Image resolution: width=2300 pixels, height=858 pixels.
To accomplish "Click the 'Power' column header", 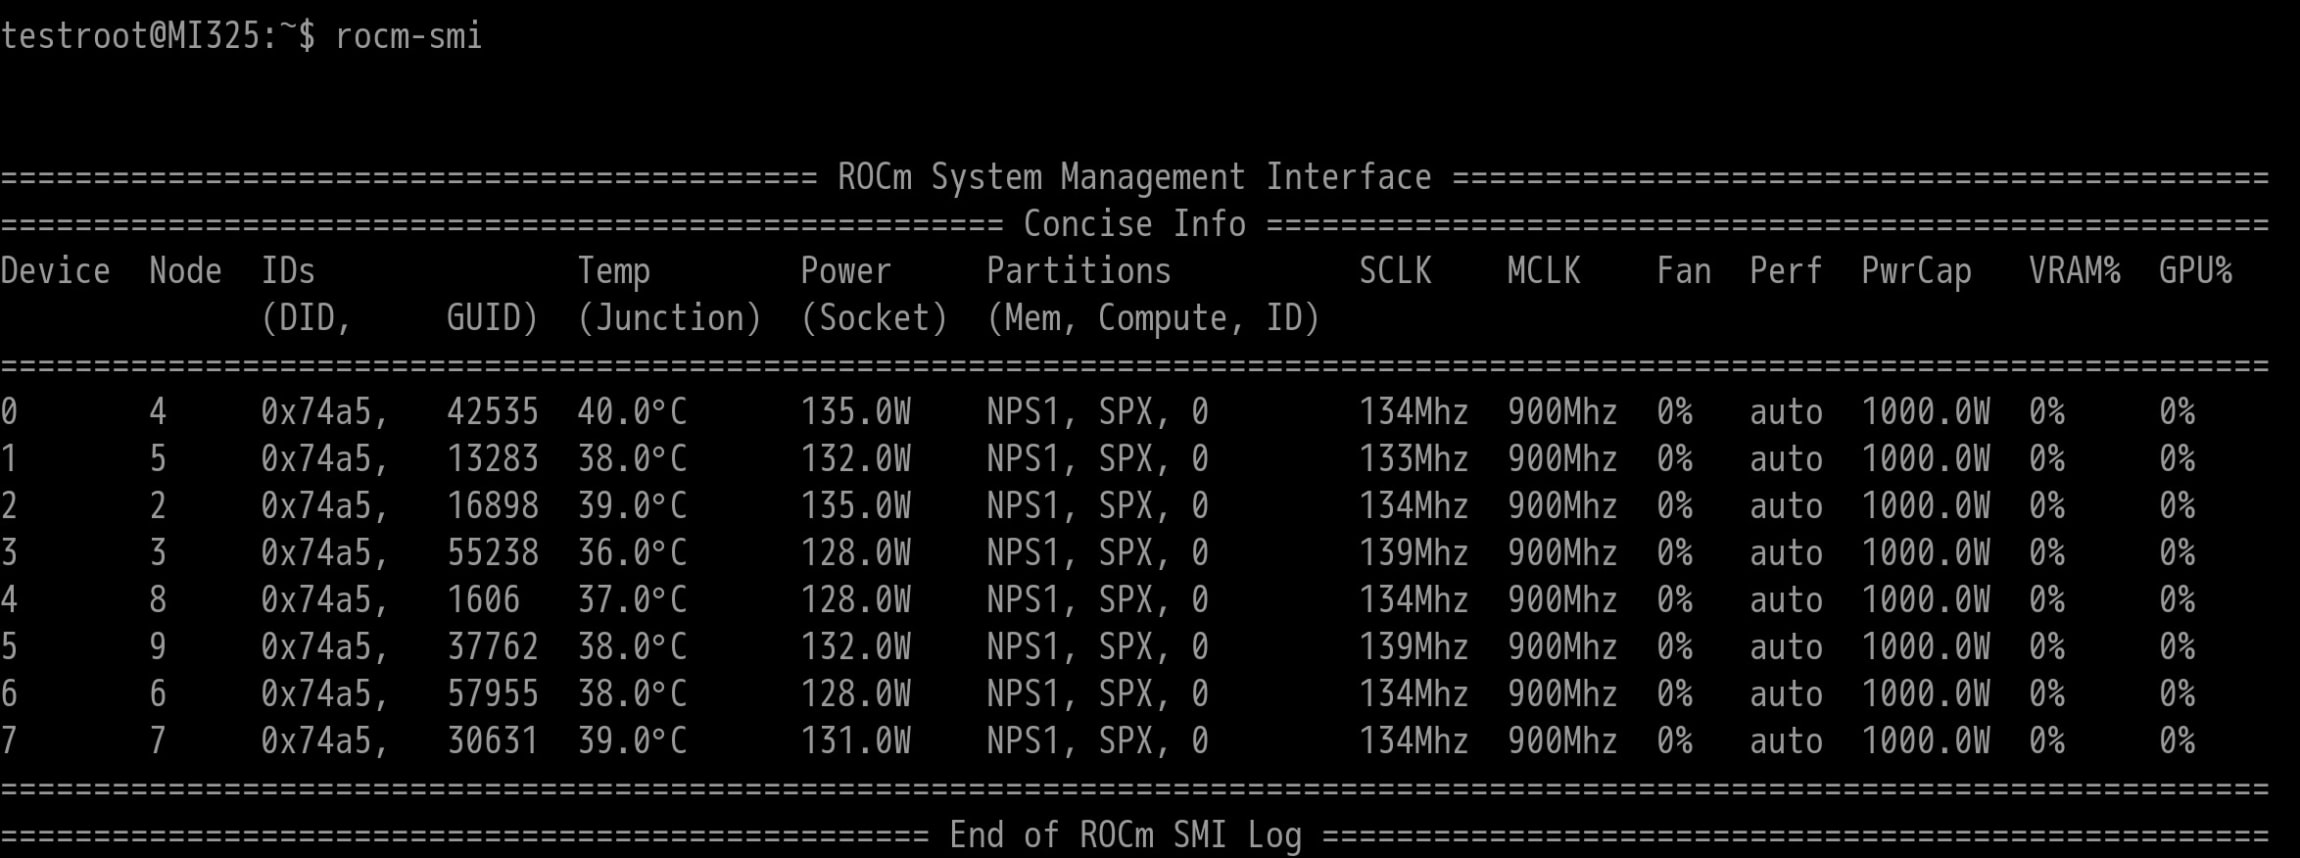I will click(x=845, y=271).
